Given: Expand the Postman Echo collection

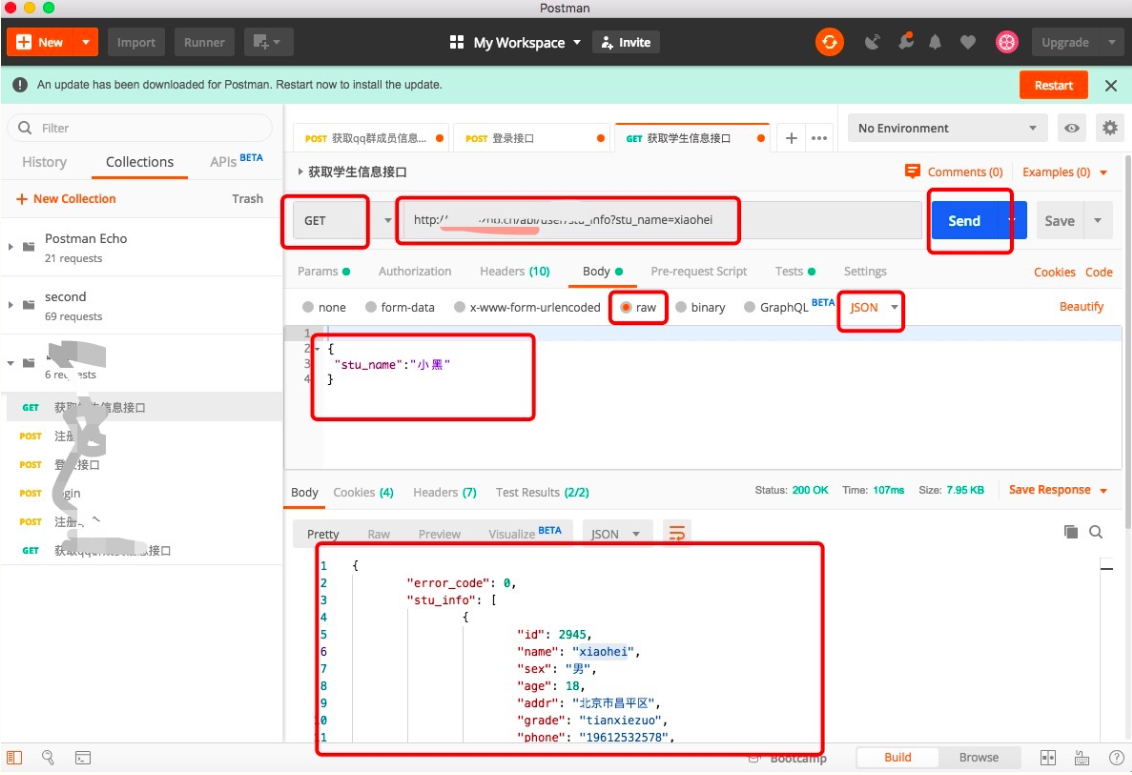Looking at the screenshot, I should (11, 246).
